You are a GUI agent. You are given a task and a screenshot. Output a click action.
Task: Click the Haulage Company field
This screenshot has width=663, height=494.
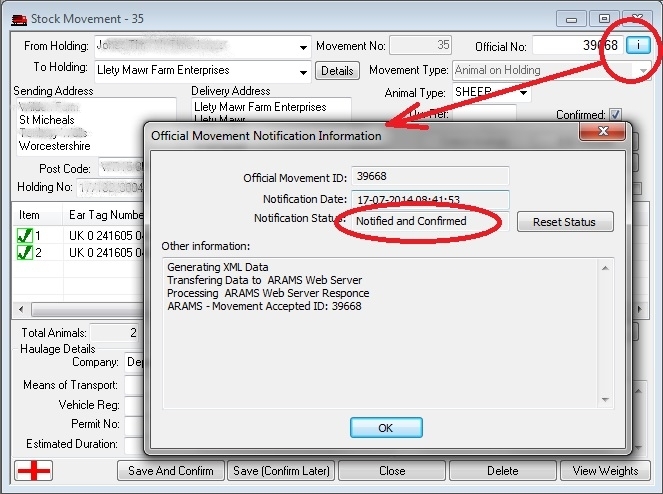tap(134, 362)
